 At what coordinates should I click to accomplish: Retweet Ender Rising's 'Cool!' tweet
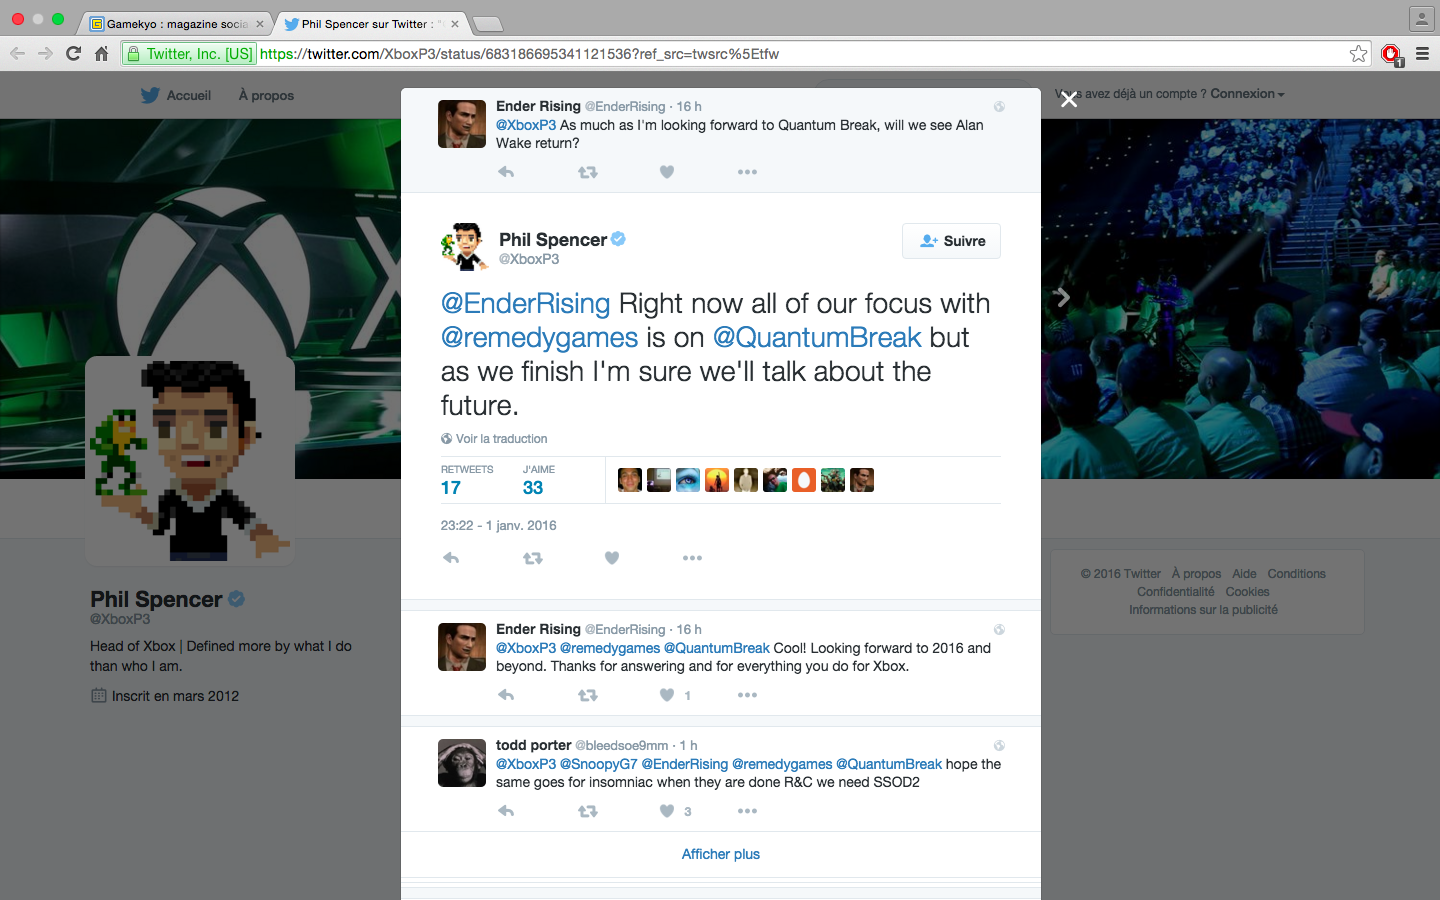tap(588, 695)
